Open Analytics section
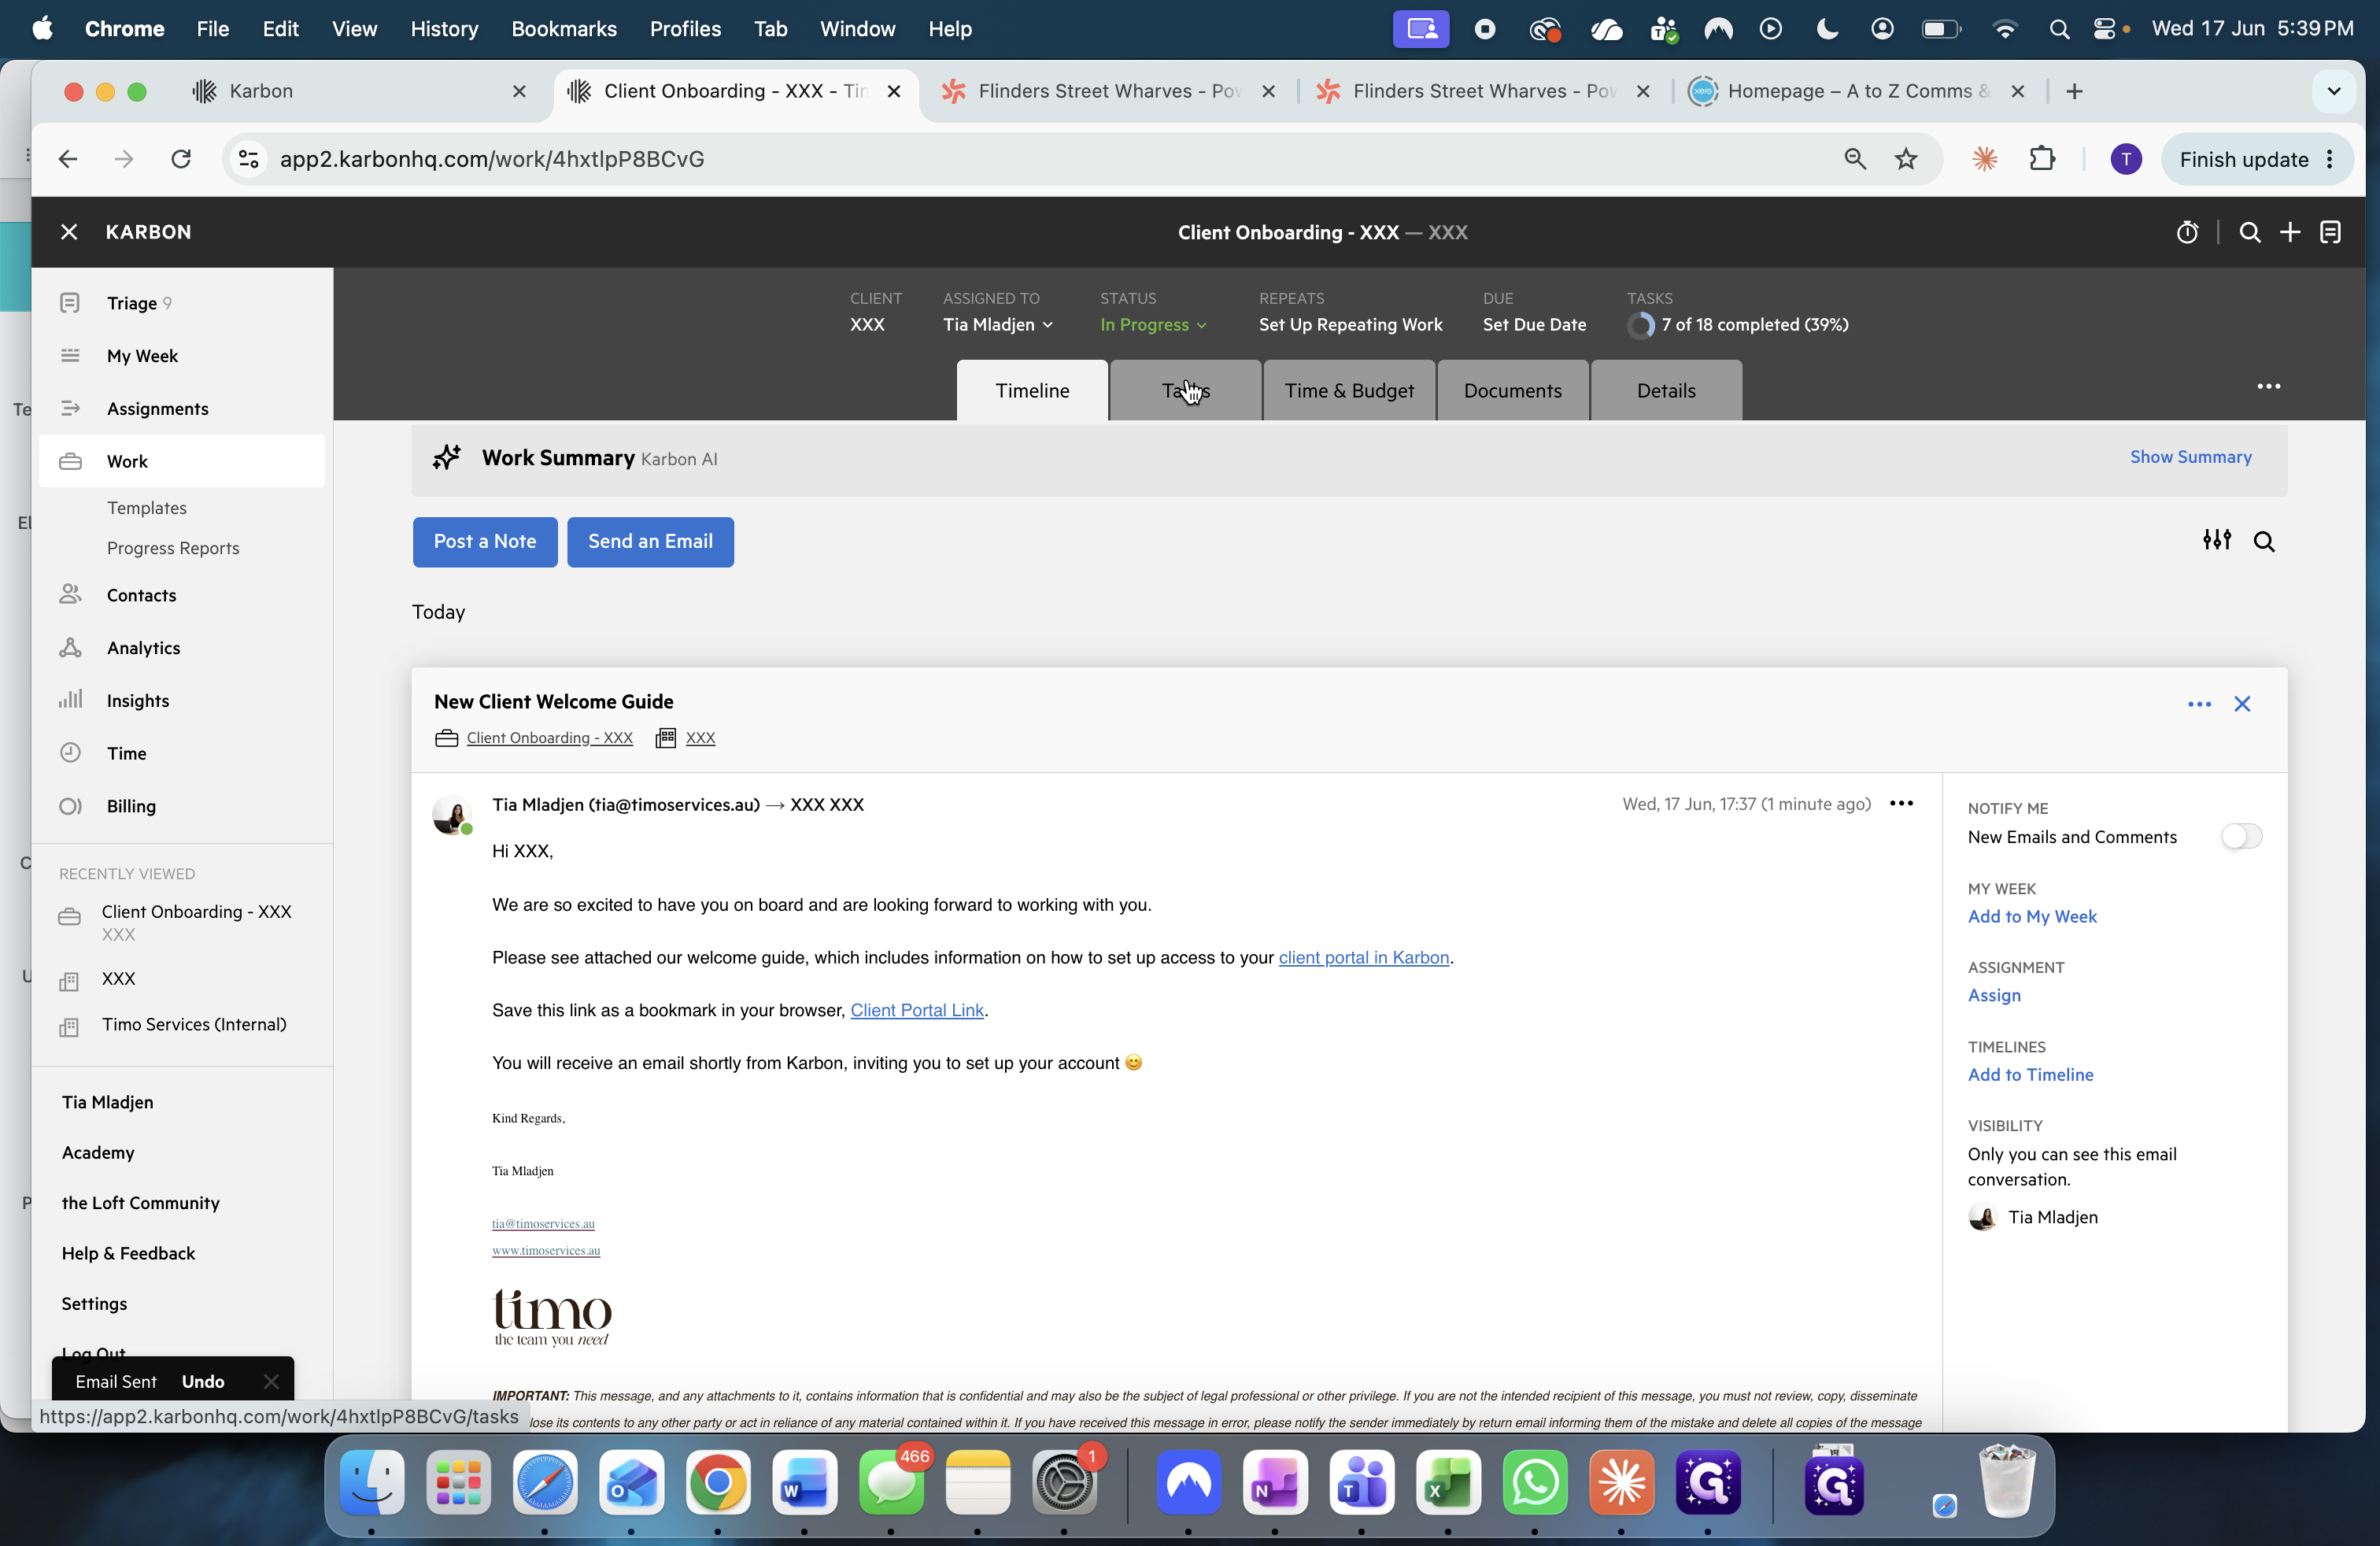Image resolution: width=2380 pixels, height=1546 pixels. point(182,648)
